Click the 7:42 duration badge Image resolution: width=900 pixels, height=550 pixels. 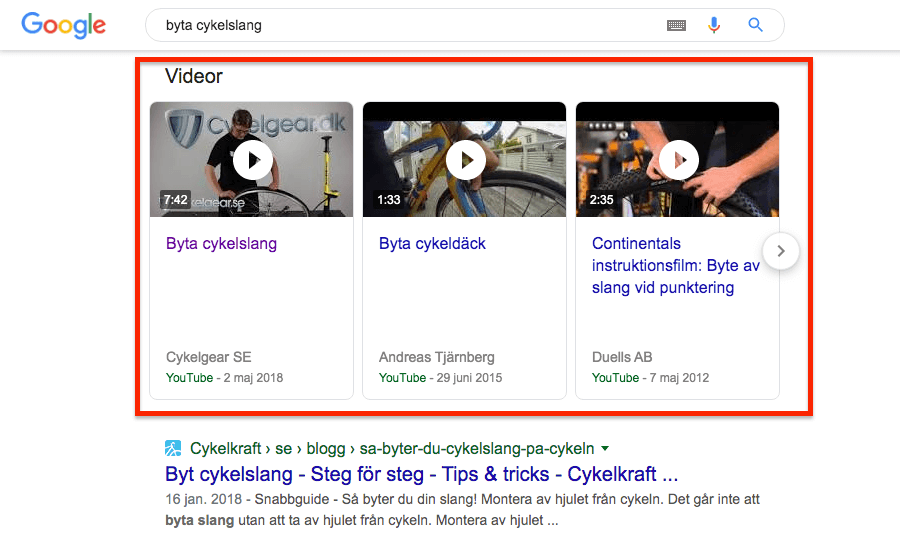(175, 200)
